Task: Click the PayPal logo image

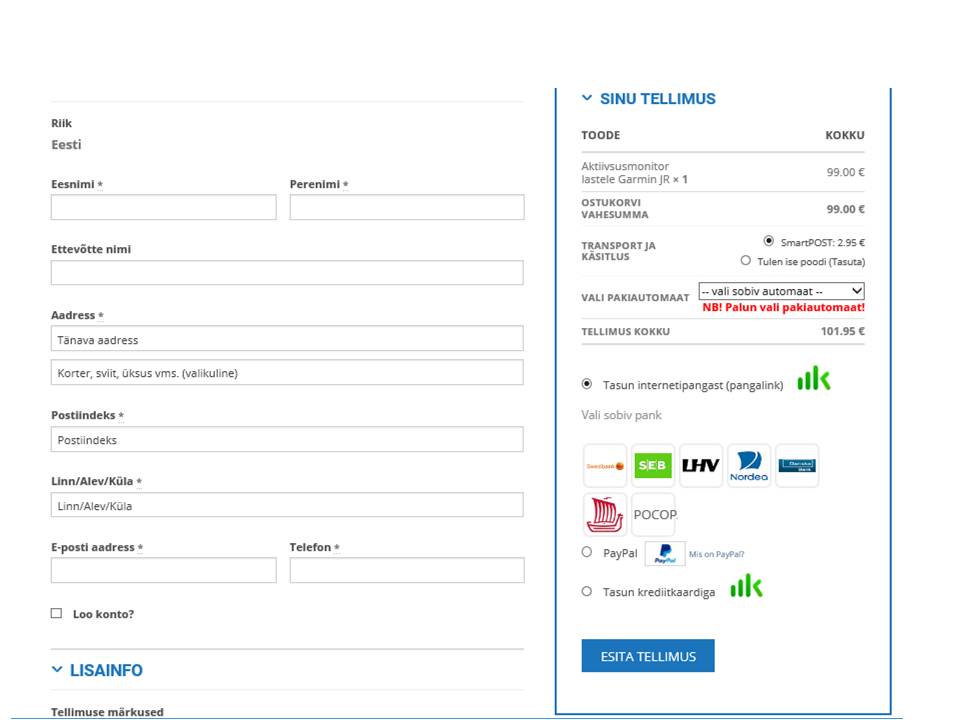Action: tap(665, 554)
